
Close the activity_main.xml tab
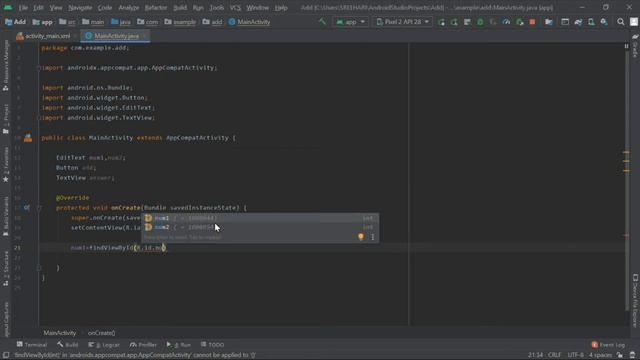[x=76, y=36]
